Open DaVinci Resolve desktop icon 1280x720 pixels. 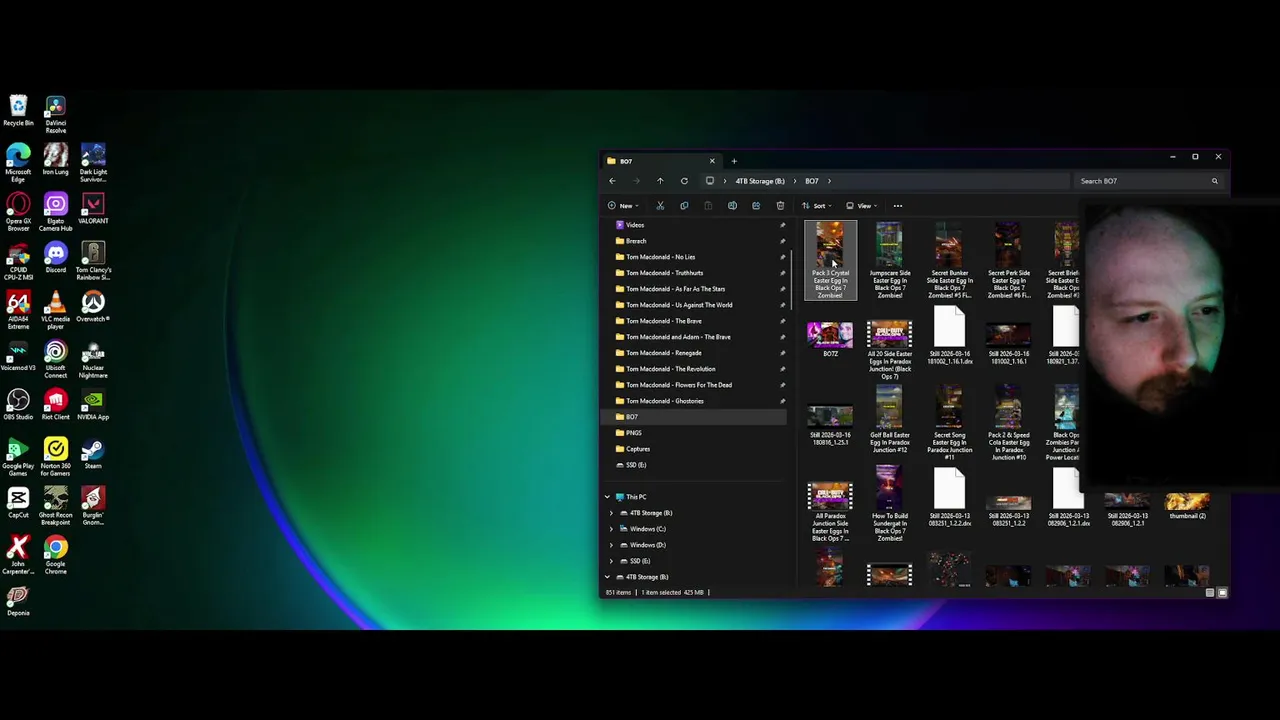coord(55,115)
